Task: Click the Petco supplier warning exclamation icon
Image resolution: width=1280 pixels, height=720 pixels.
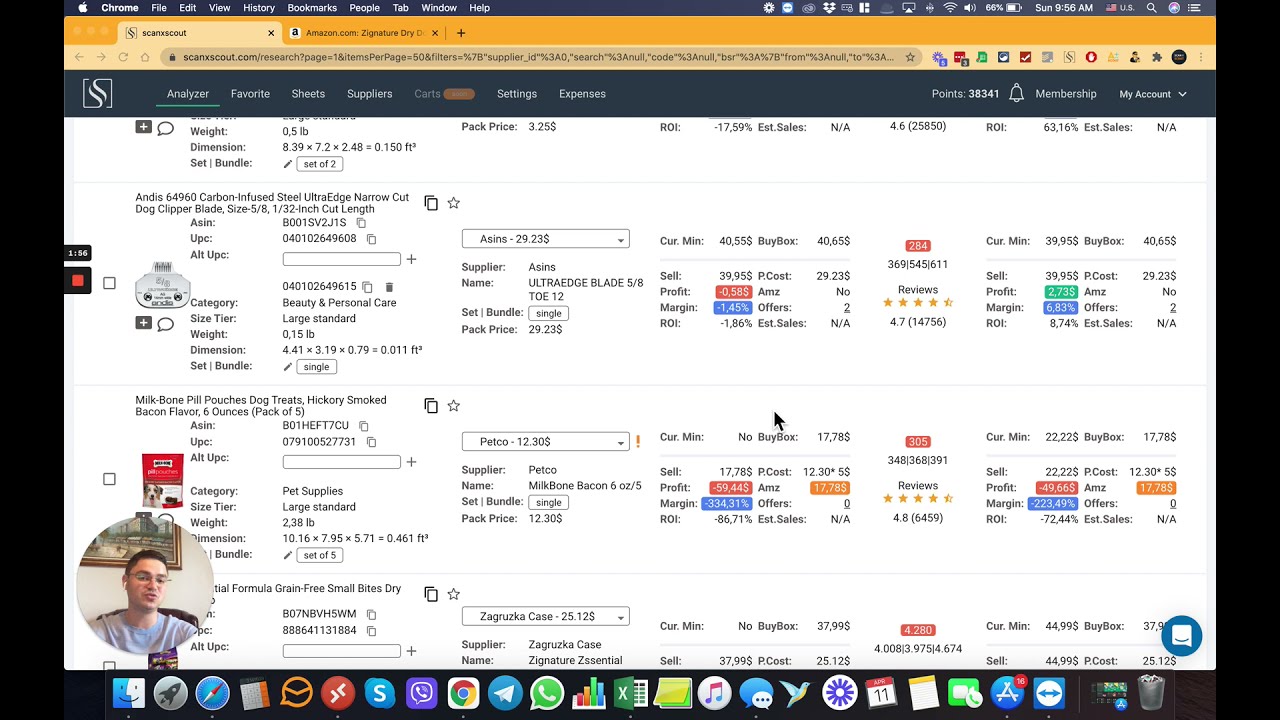Action: pos(638,441)
